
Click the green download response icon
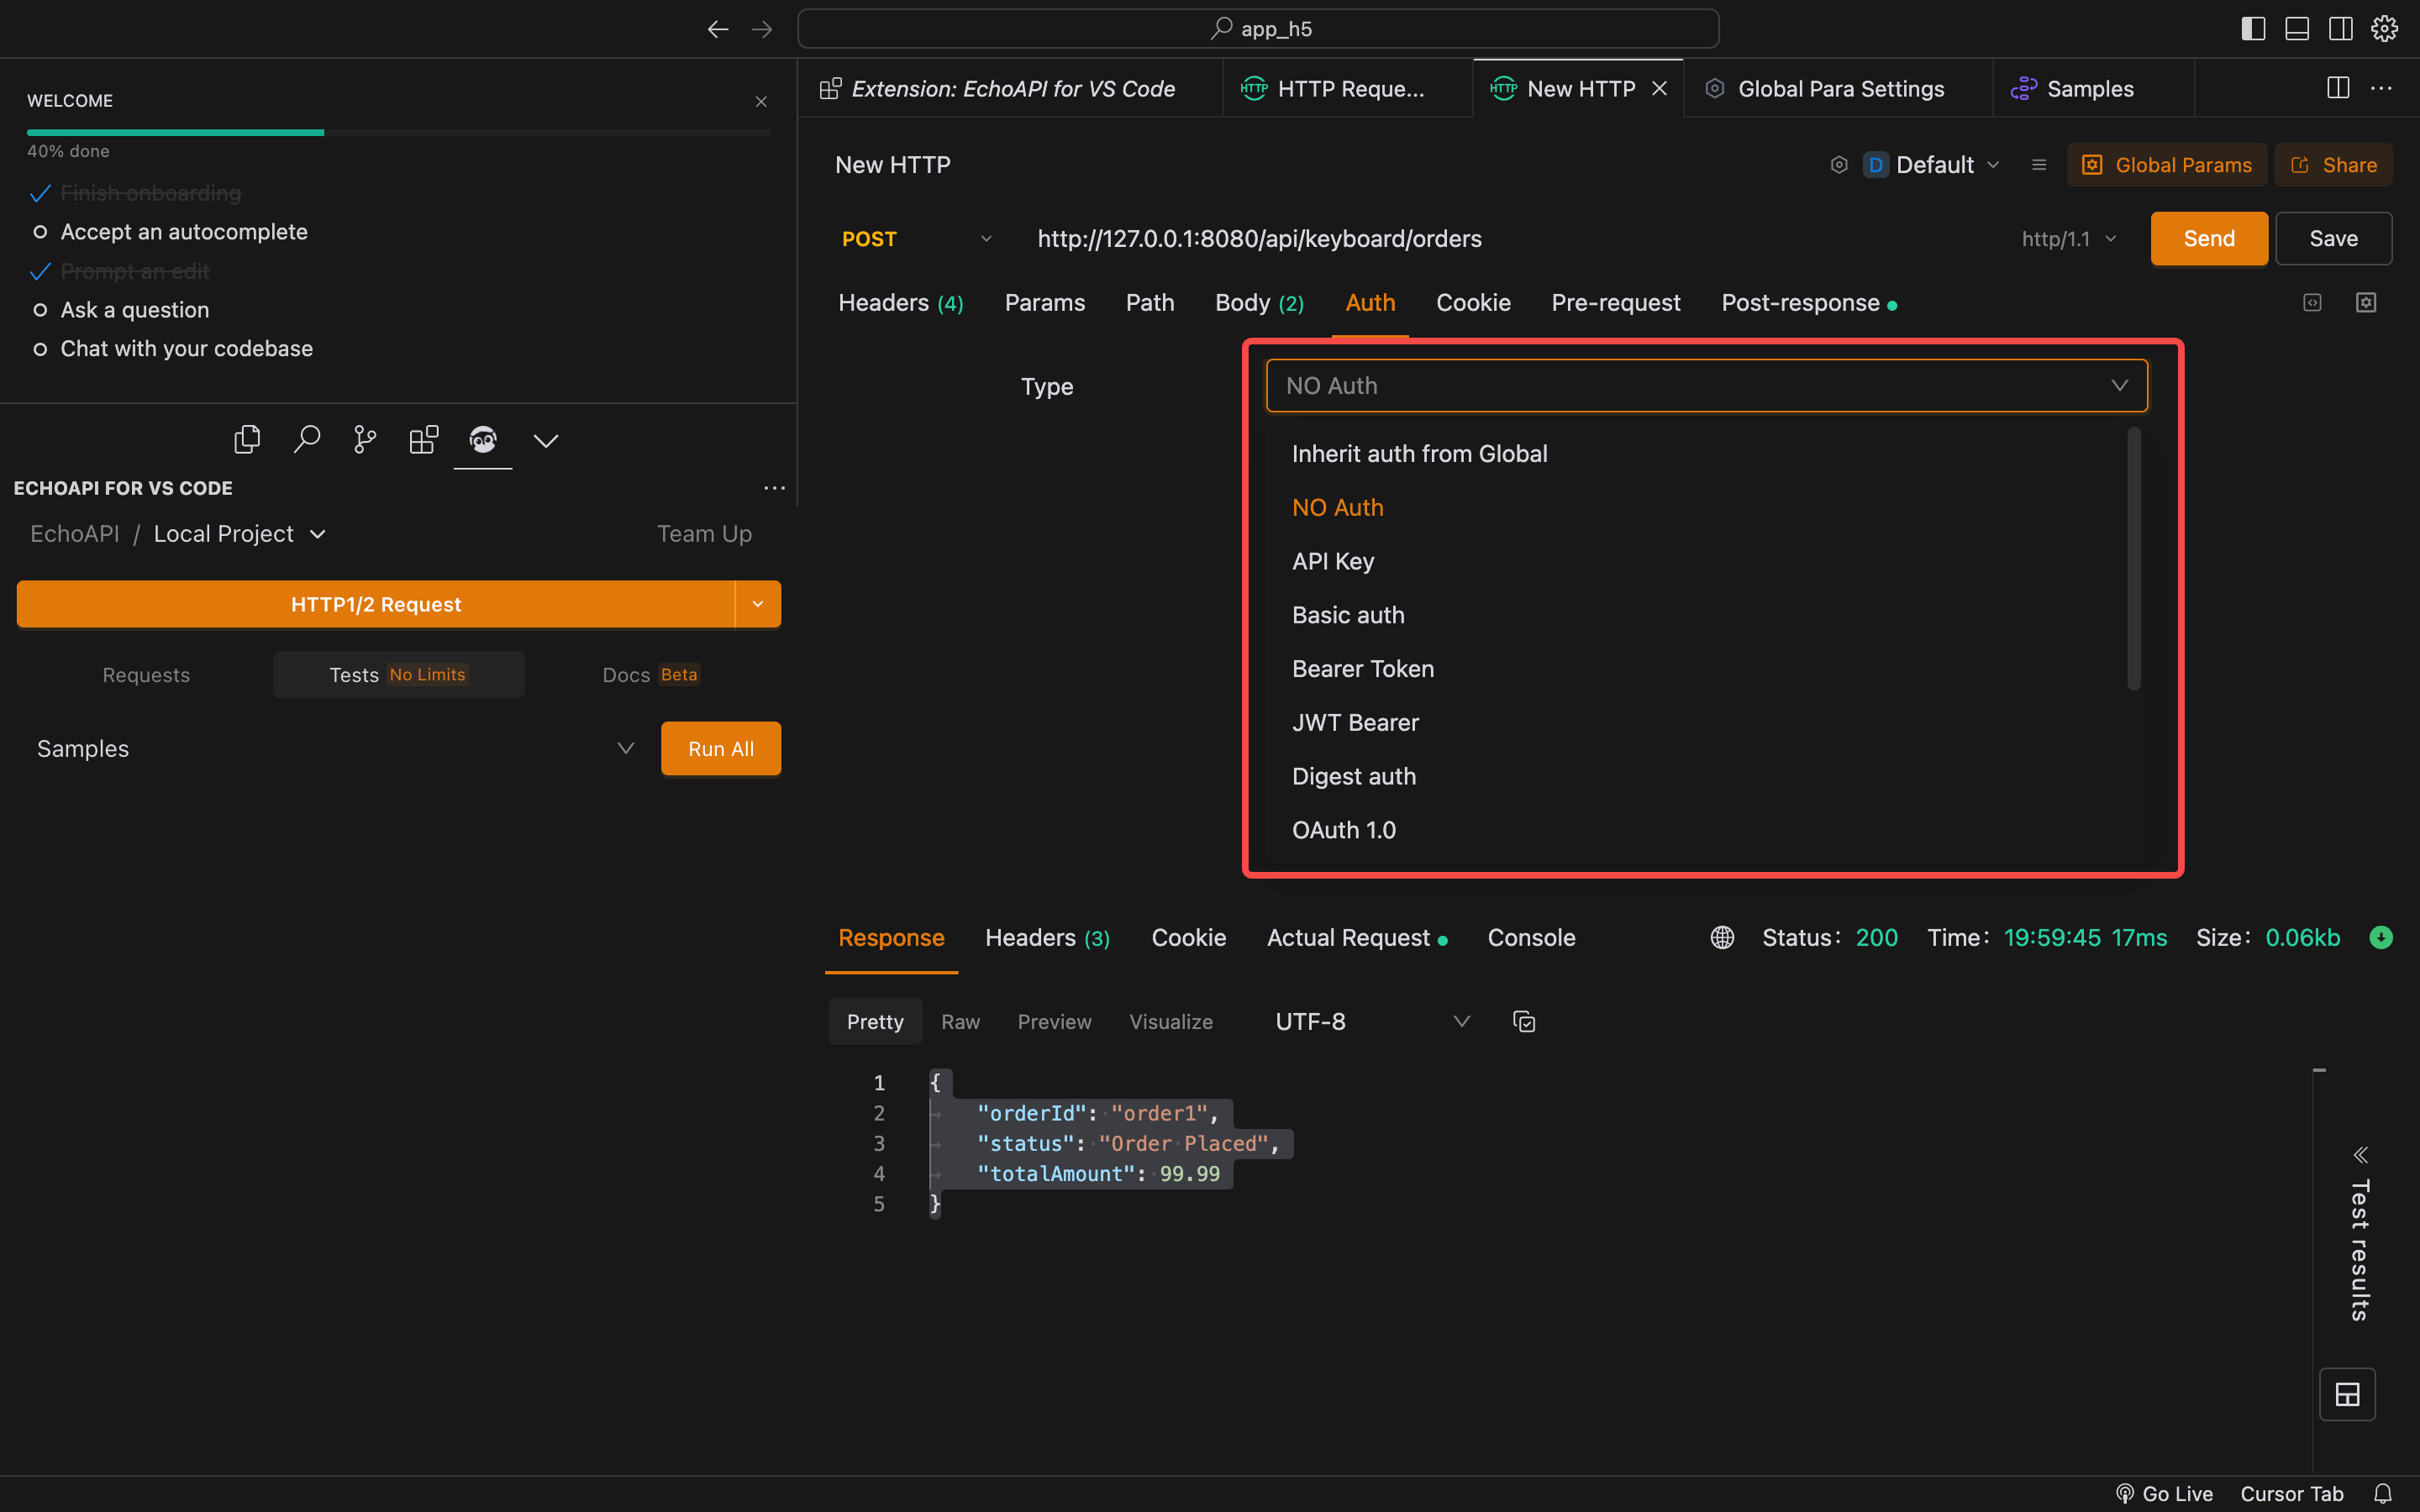point(2381,937)
